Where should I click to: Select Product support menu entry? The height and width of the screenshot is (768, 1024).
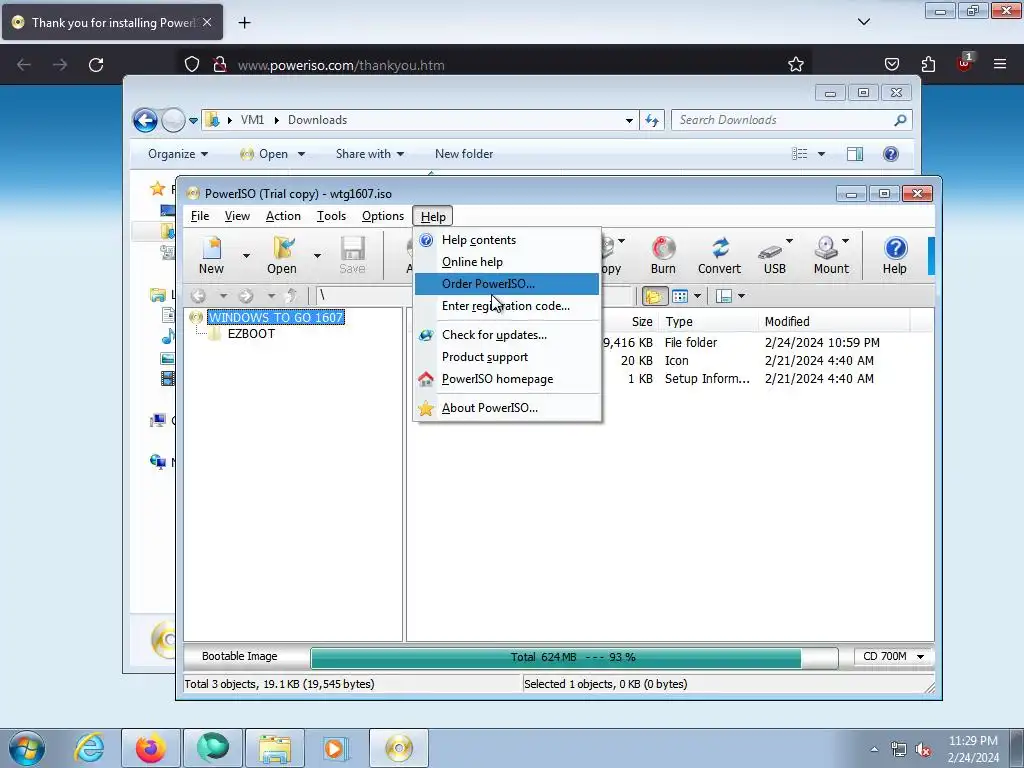507,357
